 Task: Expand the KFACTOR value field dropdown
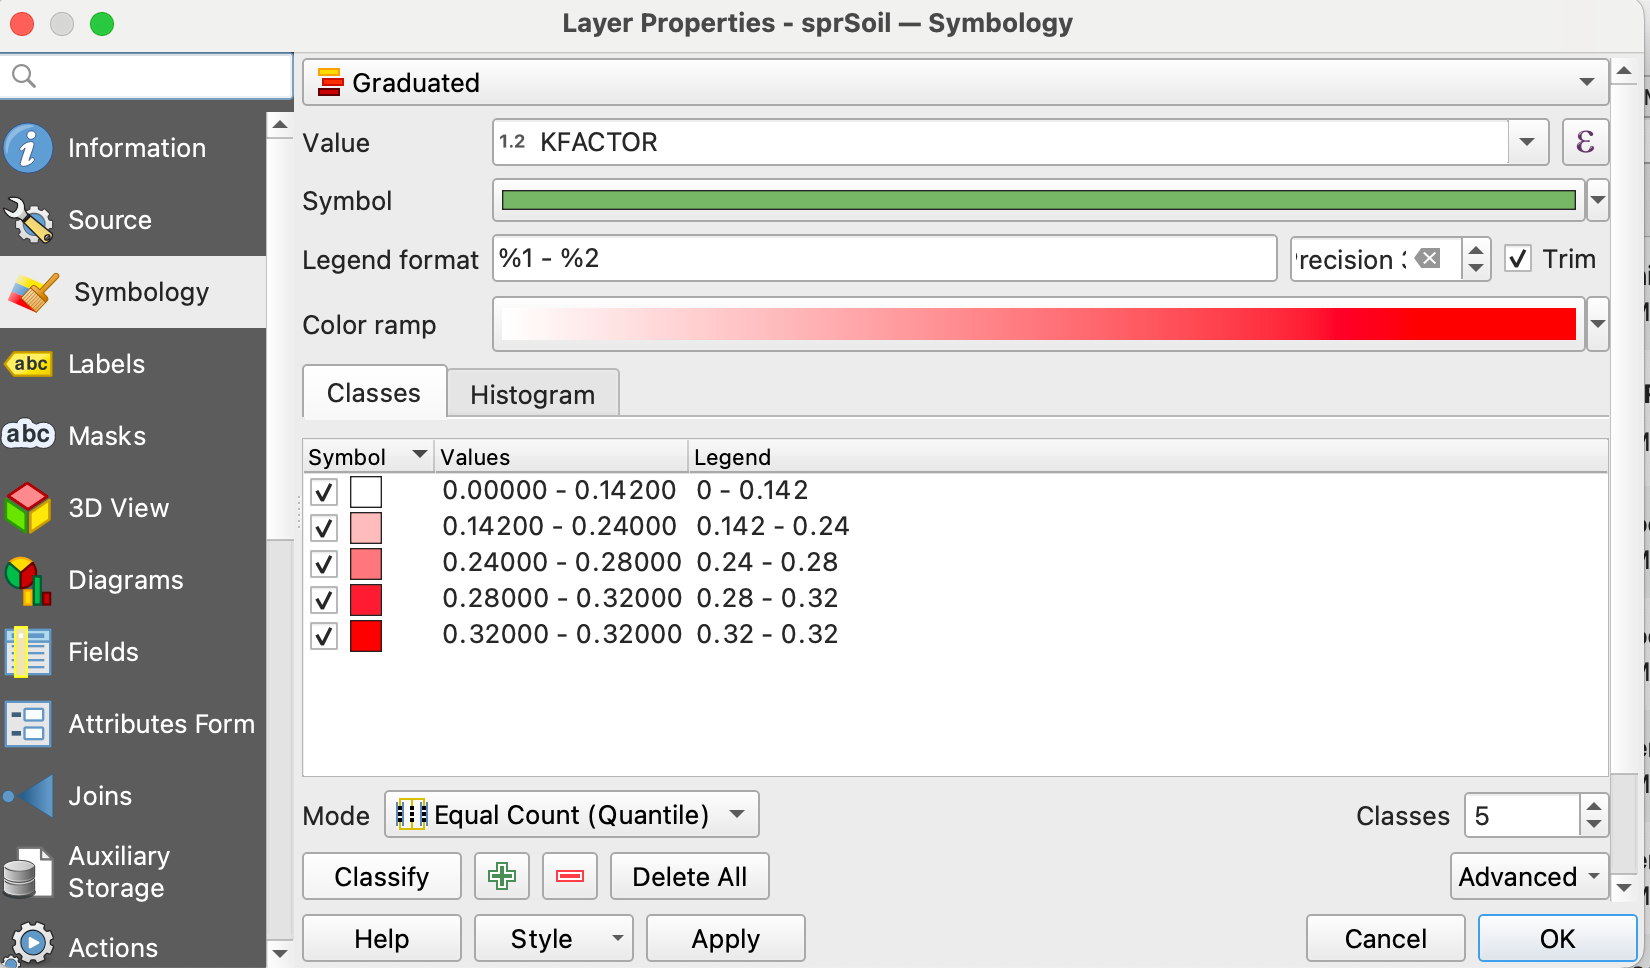[x=1527, y=142]
